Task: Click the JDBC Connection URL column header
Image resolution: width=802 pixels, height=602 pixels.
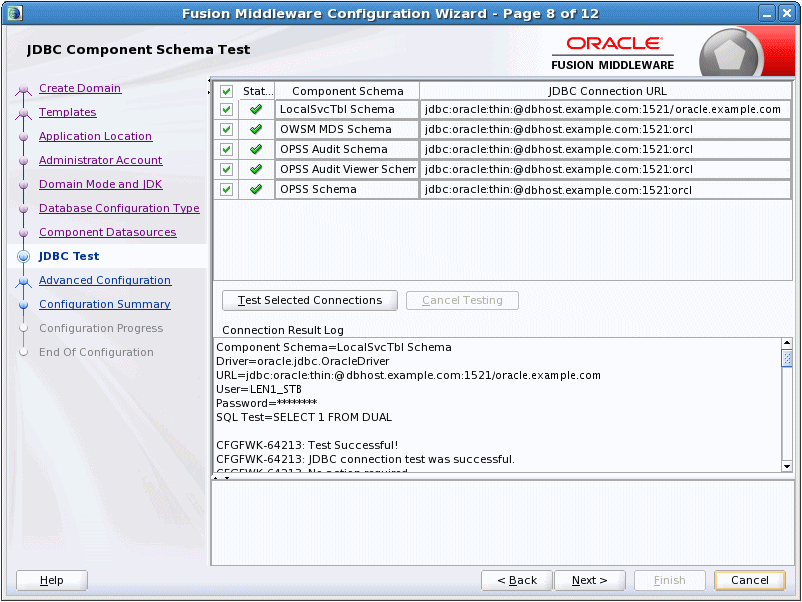Action: pyautogui.click(x=607, y=91)
